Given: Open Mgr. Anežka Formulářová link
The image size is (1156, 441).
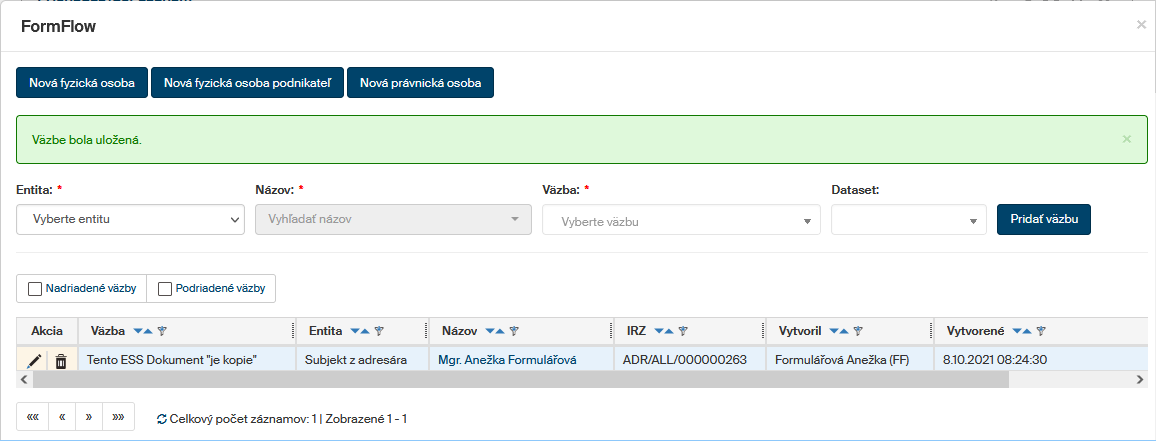Looking at the screenshot, I should [x=507, y=360].
